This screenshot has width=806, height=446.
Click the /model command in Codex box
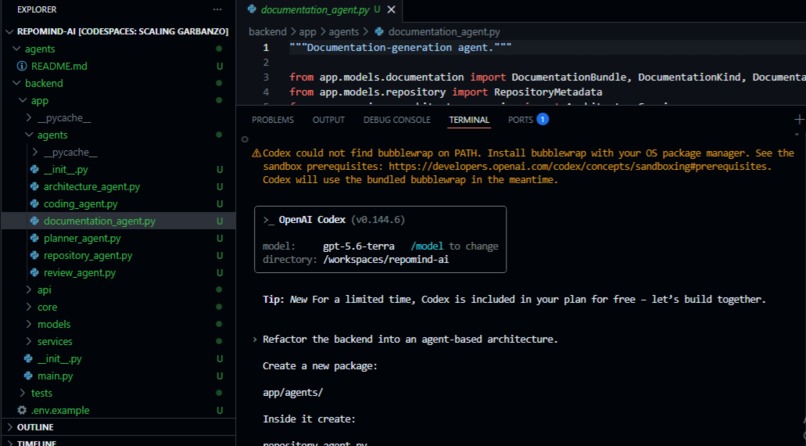coord(427,246)
